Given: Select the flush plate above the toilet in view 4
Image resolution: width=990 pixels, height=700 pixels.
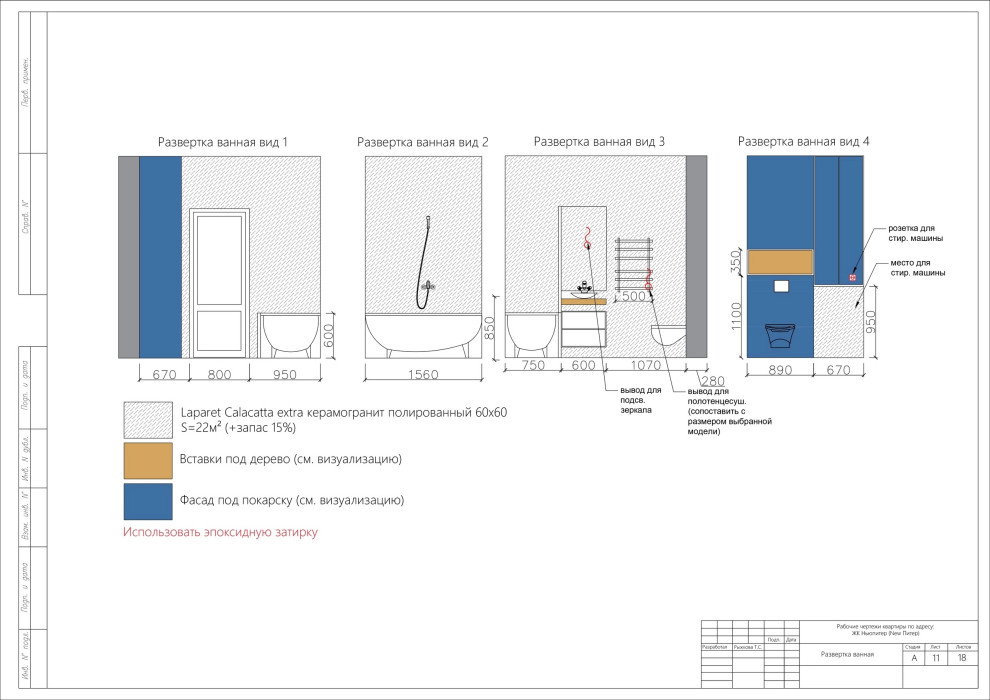Looking at the screenshot, I should pyautogui.click(x=780, y=286).
